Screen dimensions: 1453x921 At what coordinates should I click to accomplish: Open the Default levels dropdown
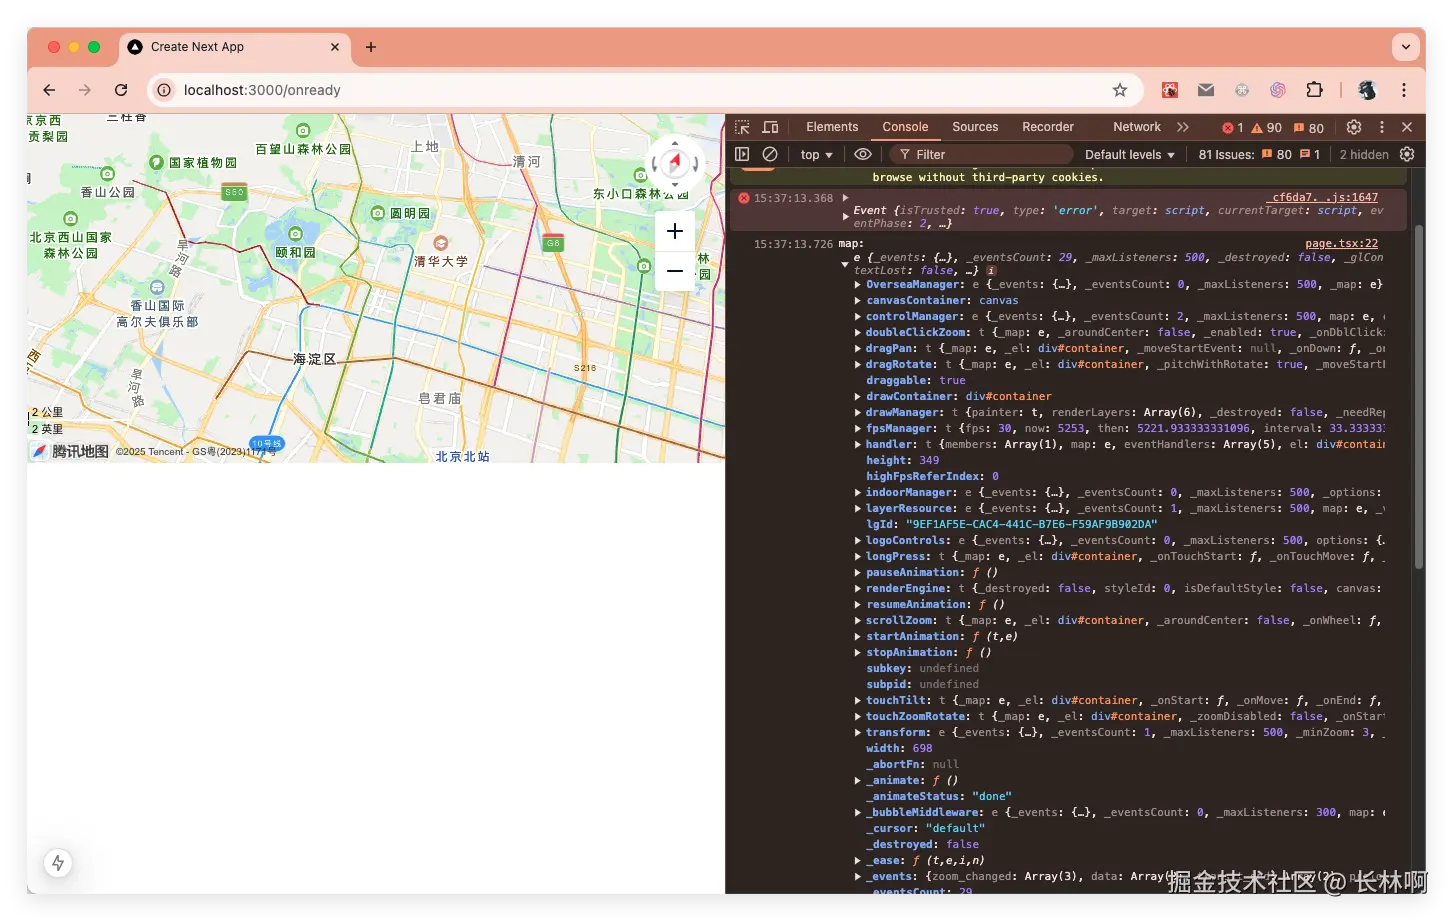coord(1130,155)
